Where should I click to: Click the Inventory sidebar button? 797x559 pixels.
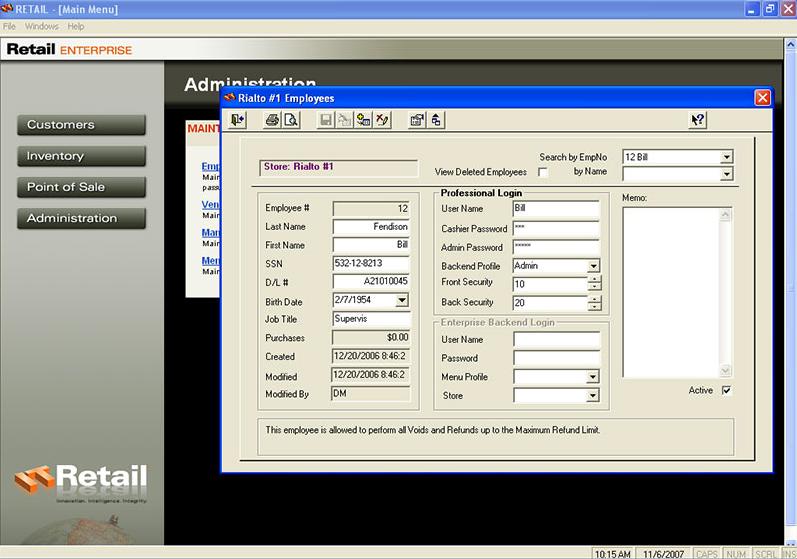pyautogui.click(x=81, y=156)
